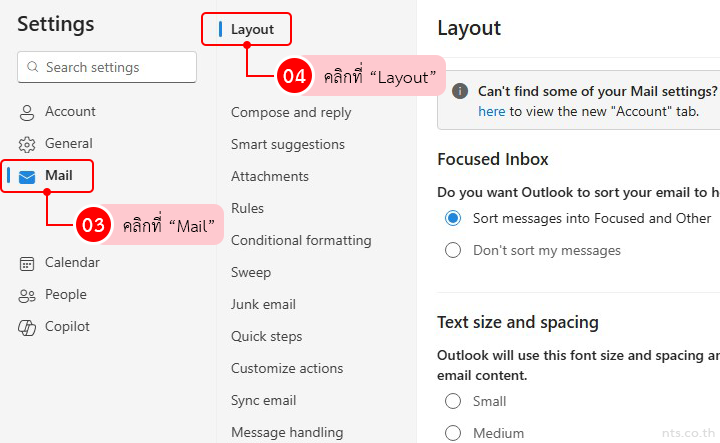
Task: Follow the 'here' link to Account tab
Action: 492,112
